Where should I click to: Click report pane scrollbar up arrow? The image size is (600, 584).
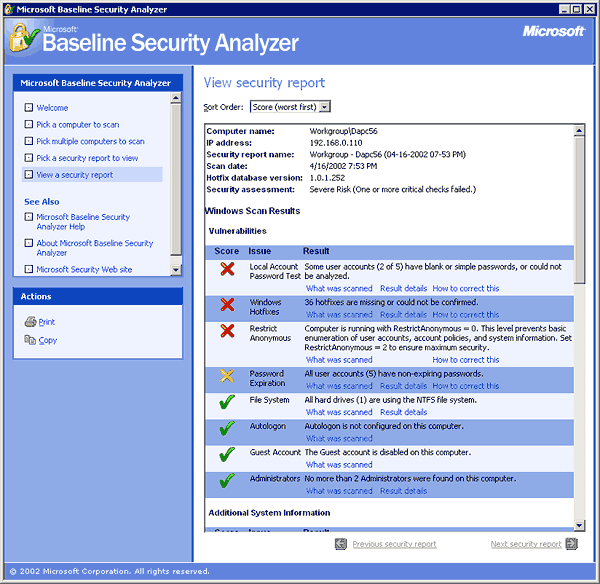tap(579, 131)
